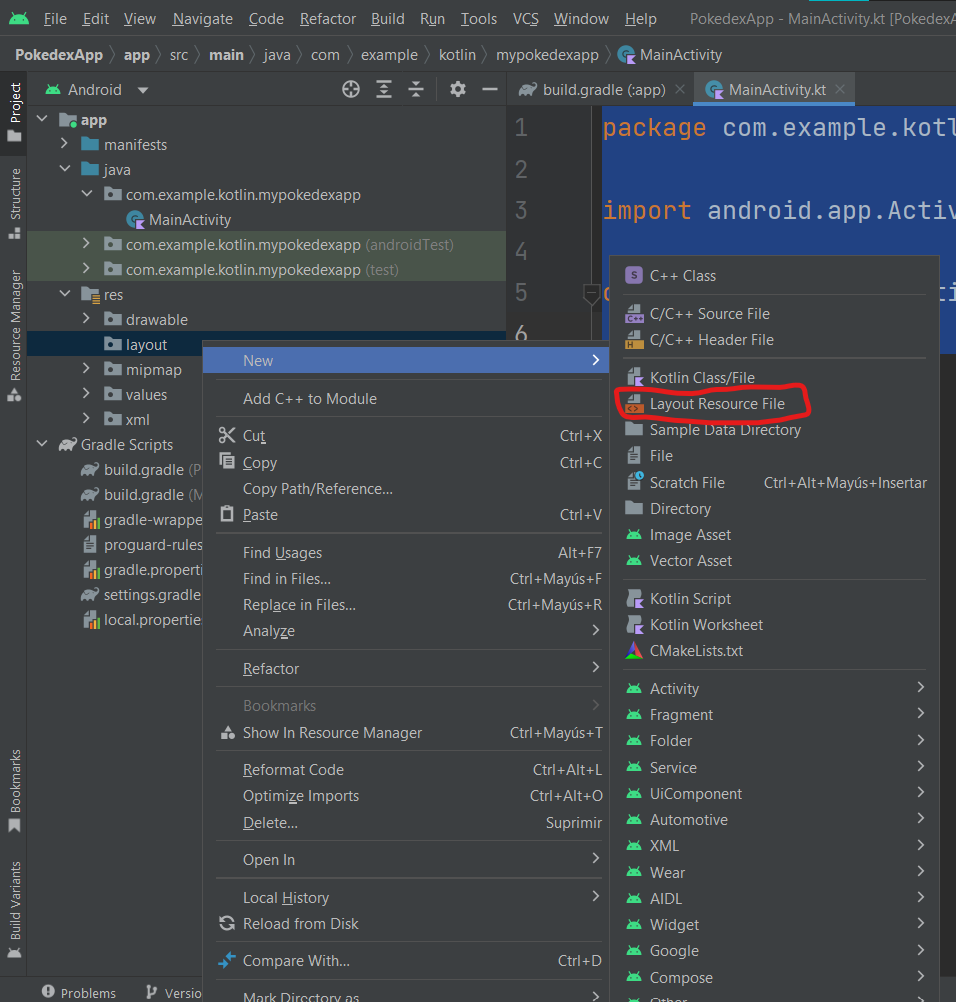Screen dimensions: 956x1002
Task: Open Project panel settings gear
Action: click(458, 90)
